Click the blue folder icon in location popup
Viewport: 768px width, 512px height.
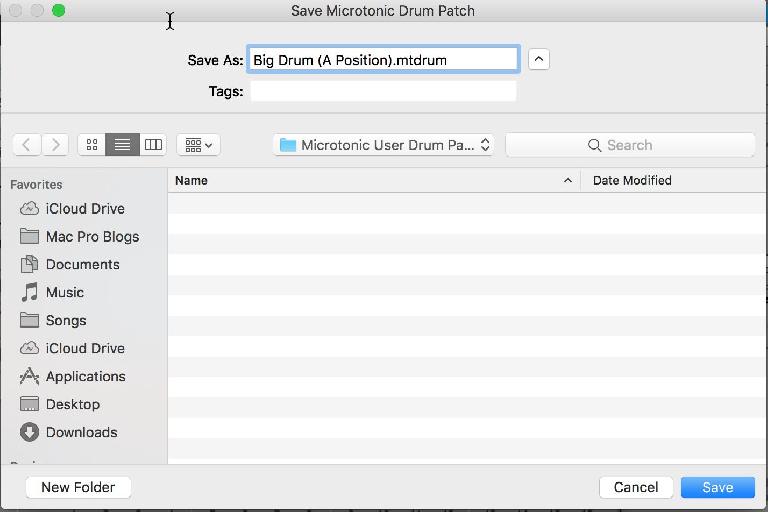tap(288, 145)
